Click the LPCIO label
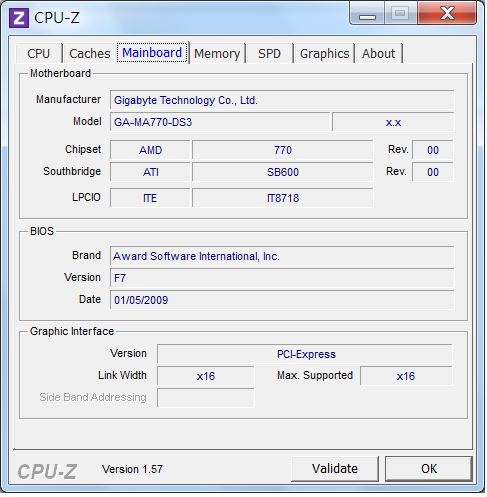This screenshot has height=497, width=487. pyautogui.click(x=86, y=197)
